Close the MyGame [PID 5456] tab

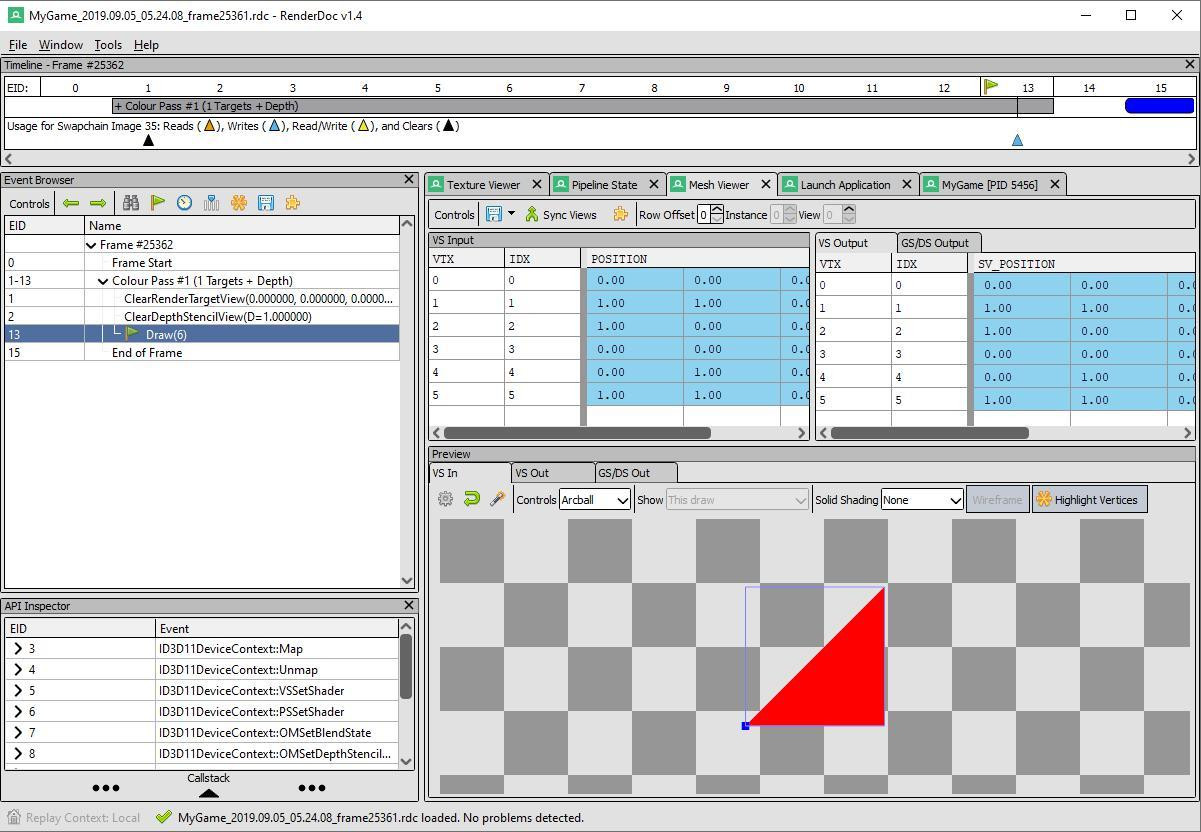click(x=1054, y=184)
